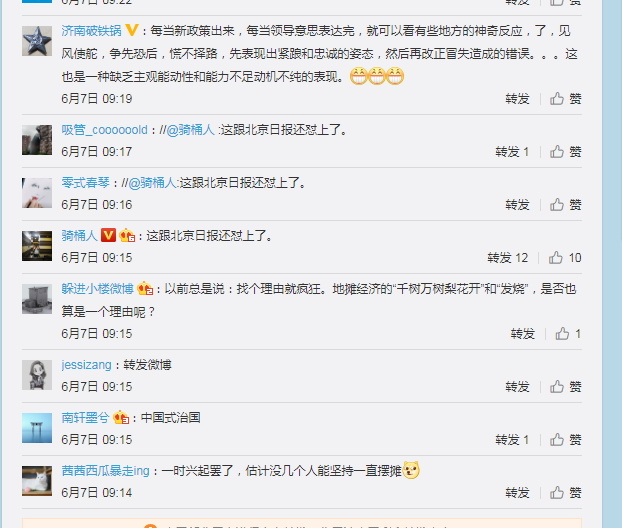Open 躲进小楼微博 username link
This screenshot has height=528, width=622.
(x=97, y=288)
